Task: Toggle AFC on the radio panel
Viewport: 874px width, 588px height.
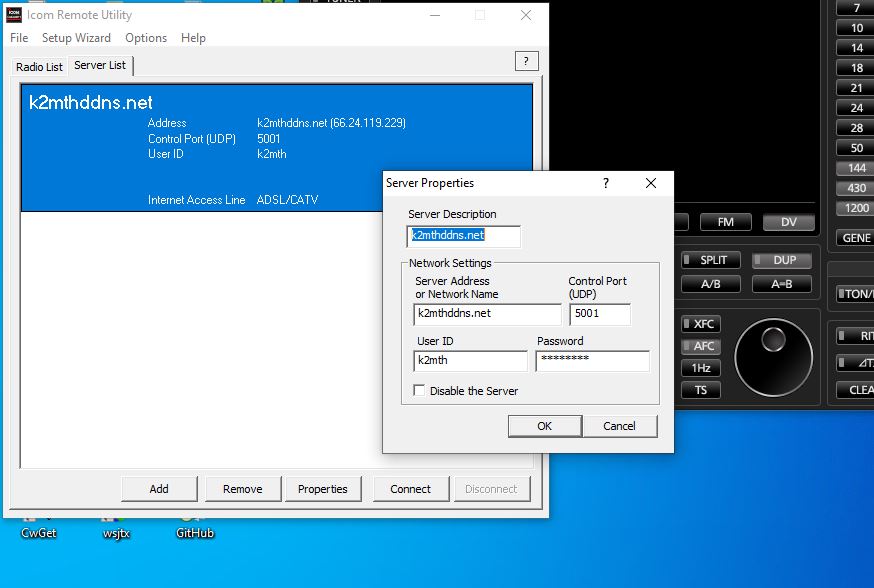Action: pyautogui.click(x=701, y=346)
